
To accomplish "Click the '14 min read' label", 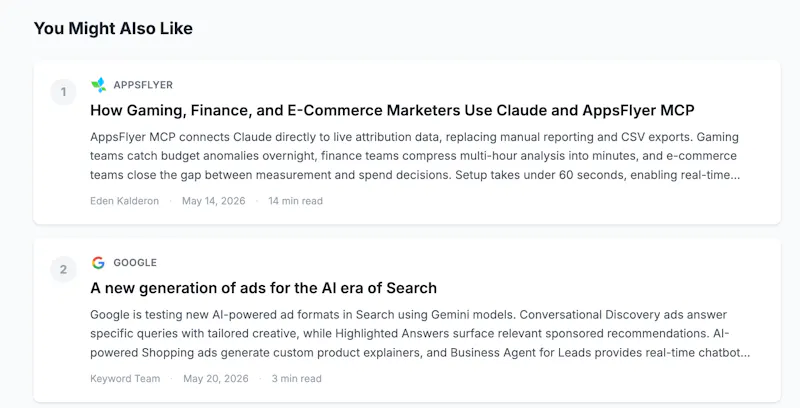I will (295, 201).
